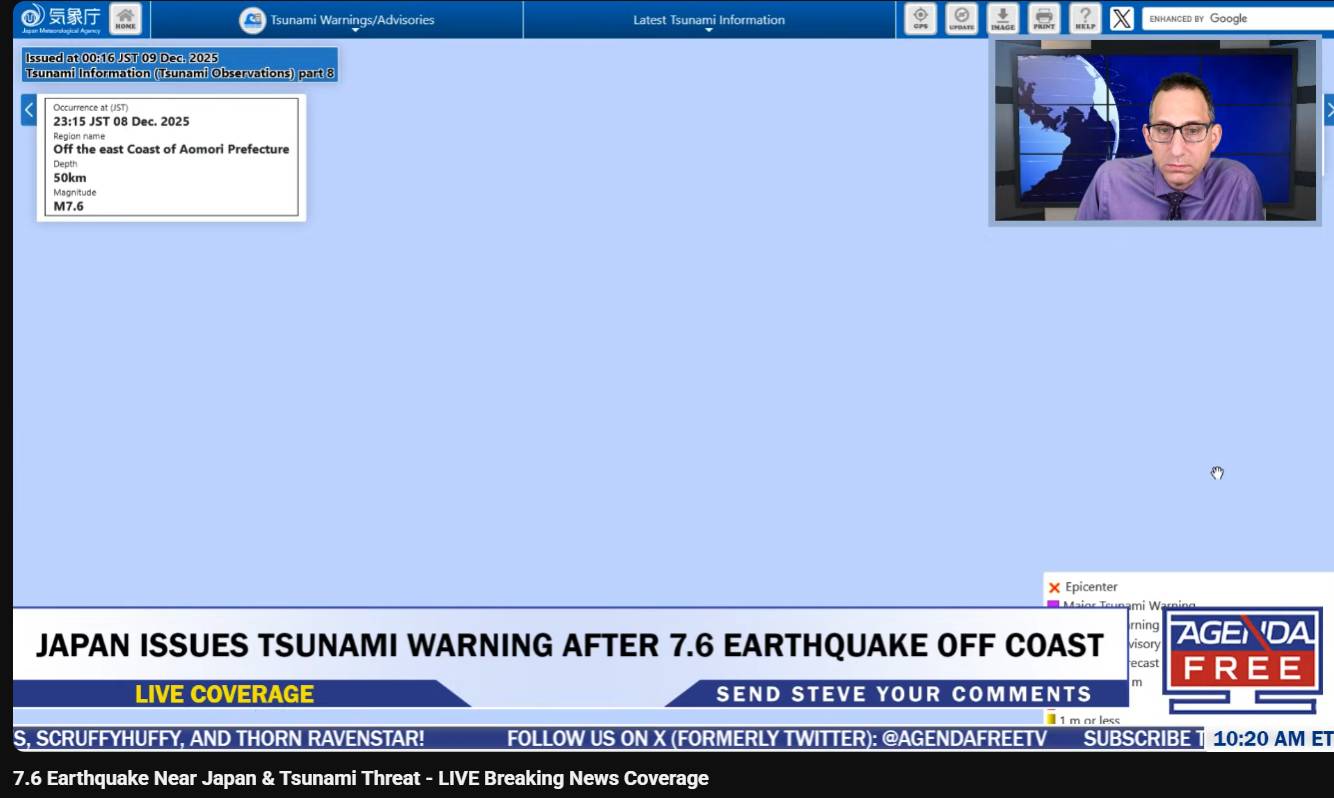
Task: Click the Epicenter legend entry
Action: 1083,587
